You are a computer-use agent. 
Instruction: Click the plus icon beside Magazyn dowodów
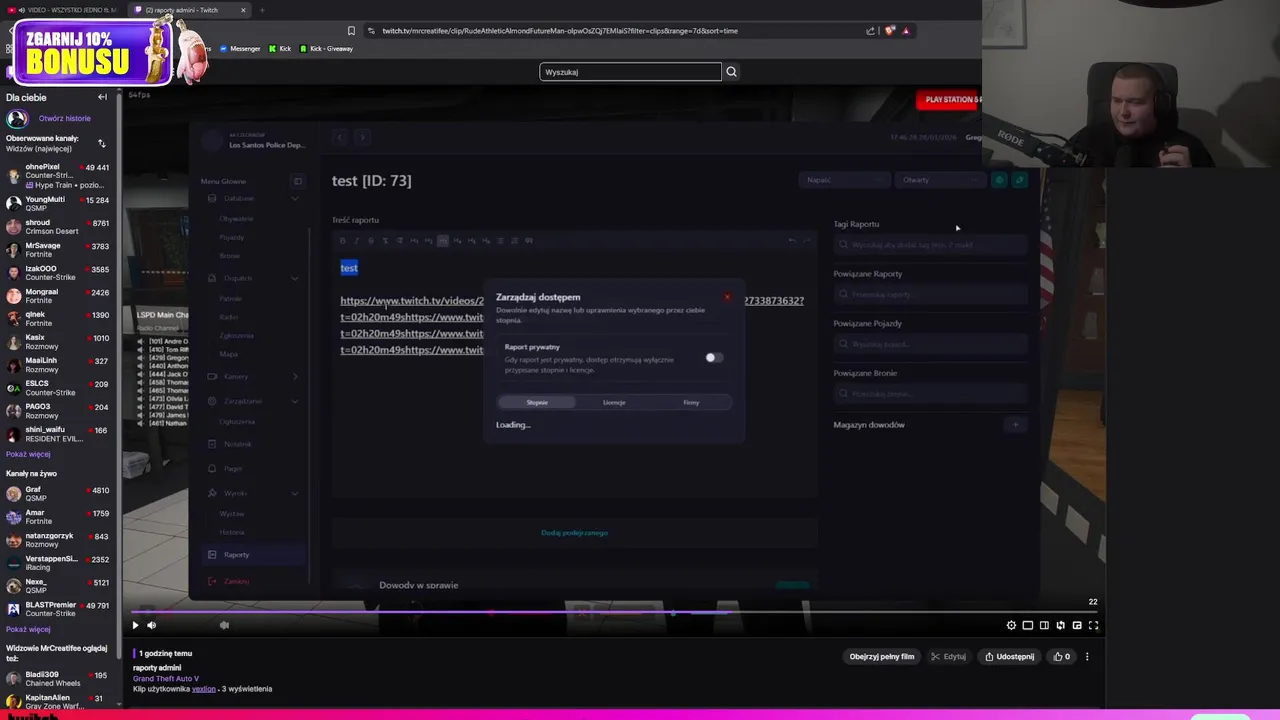[x=1015, y=425]
